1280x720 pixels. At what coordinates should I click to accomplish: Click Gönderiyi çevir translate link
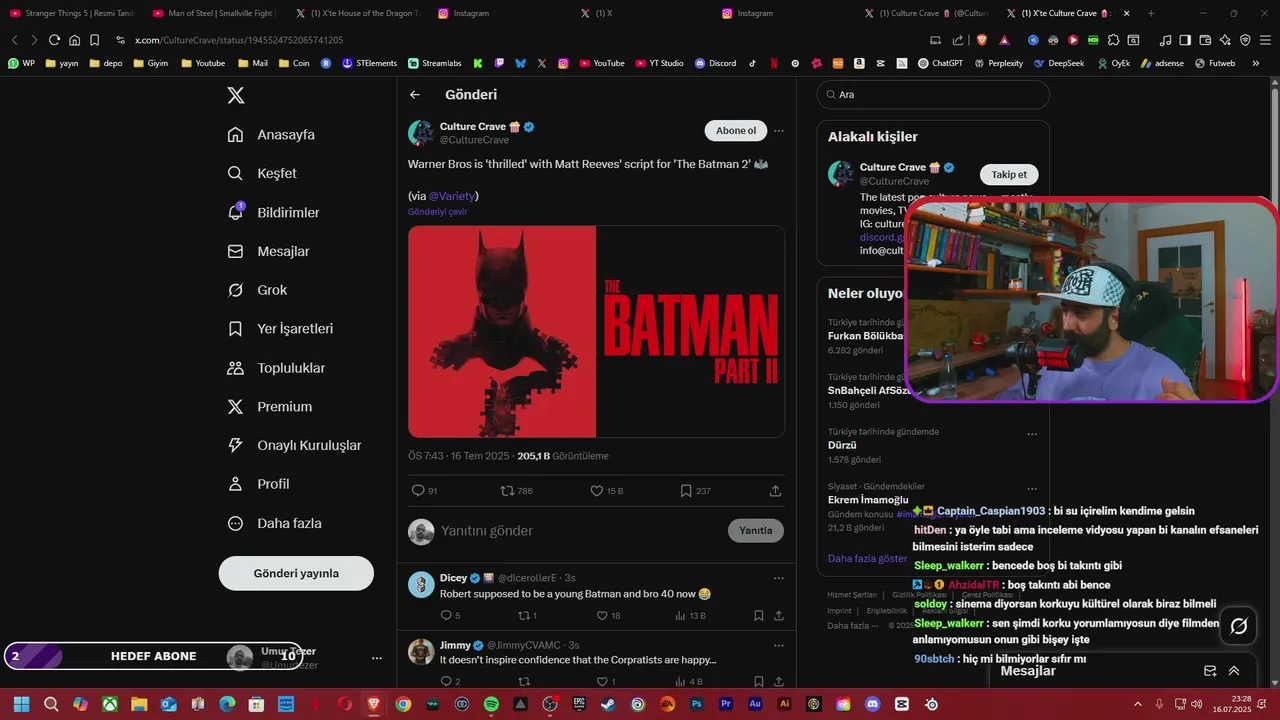click(437, 212)
